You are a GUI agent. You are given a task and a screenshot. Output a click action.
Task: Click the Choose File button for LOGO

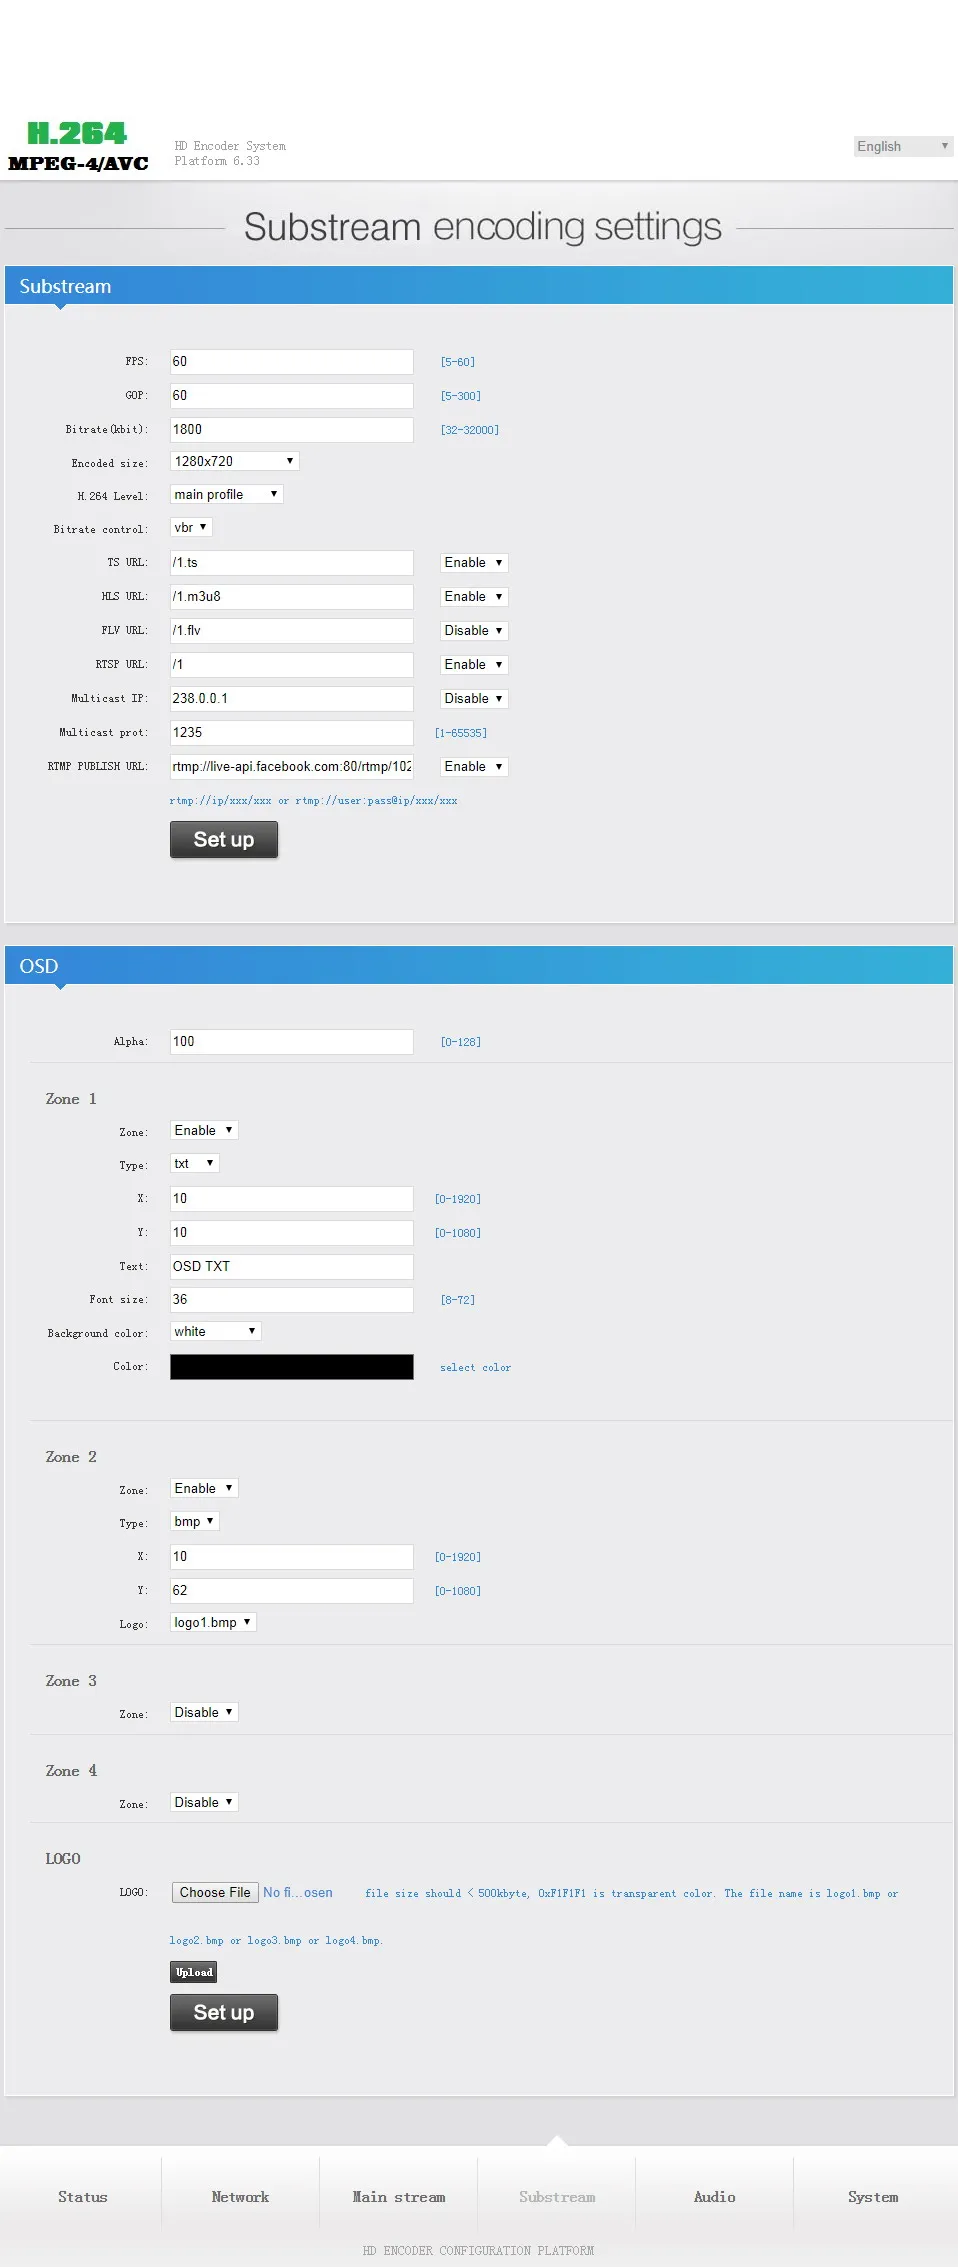pyautogui.click(x=215, y=1892)
